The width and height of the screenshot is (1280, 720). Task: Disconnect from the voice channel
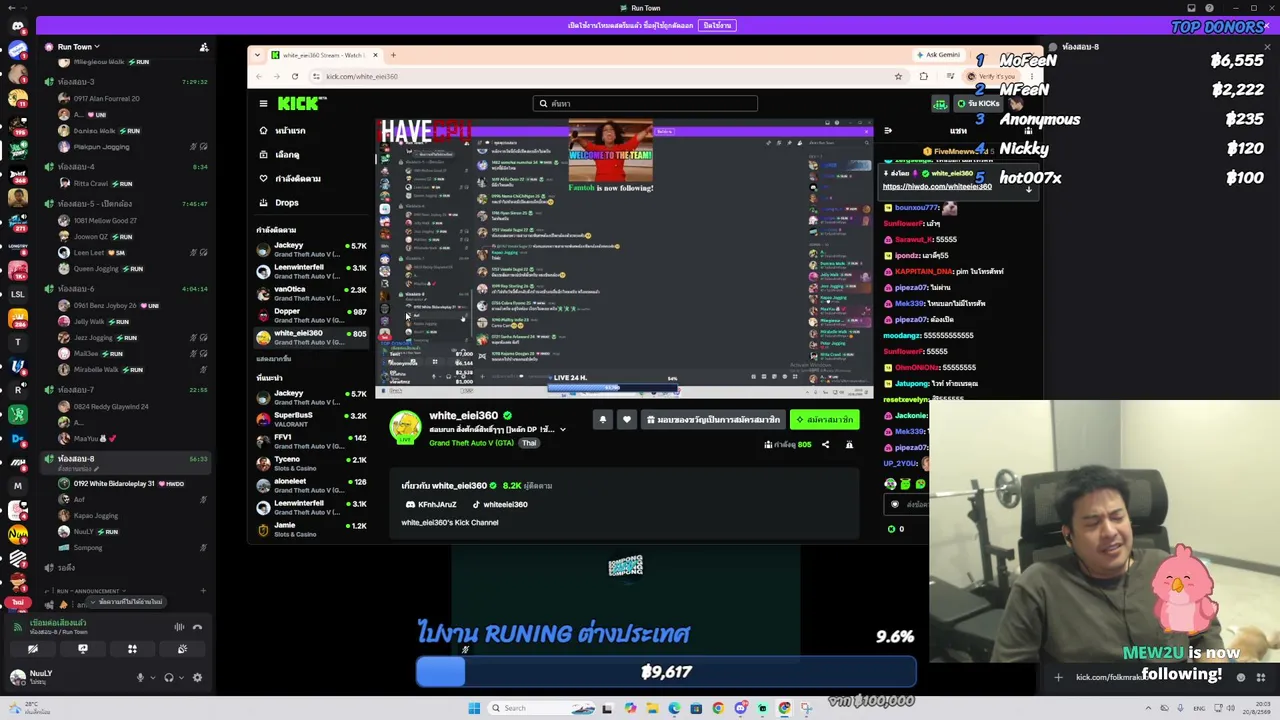(x=197, y=627)
